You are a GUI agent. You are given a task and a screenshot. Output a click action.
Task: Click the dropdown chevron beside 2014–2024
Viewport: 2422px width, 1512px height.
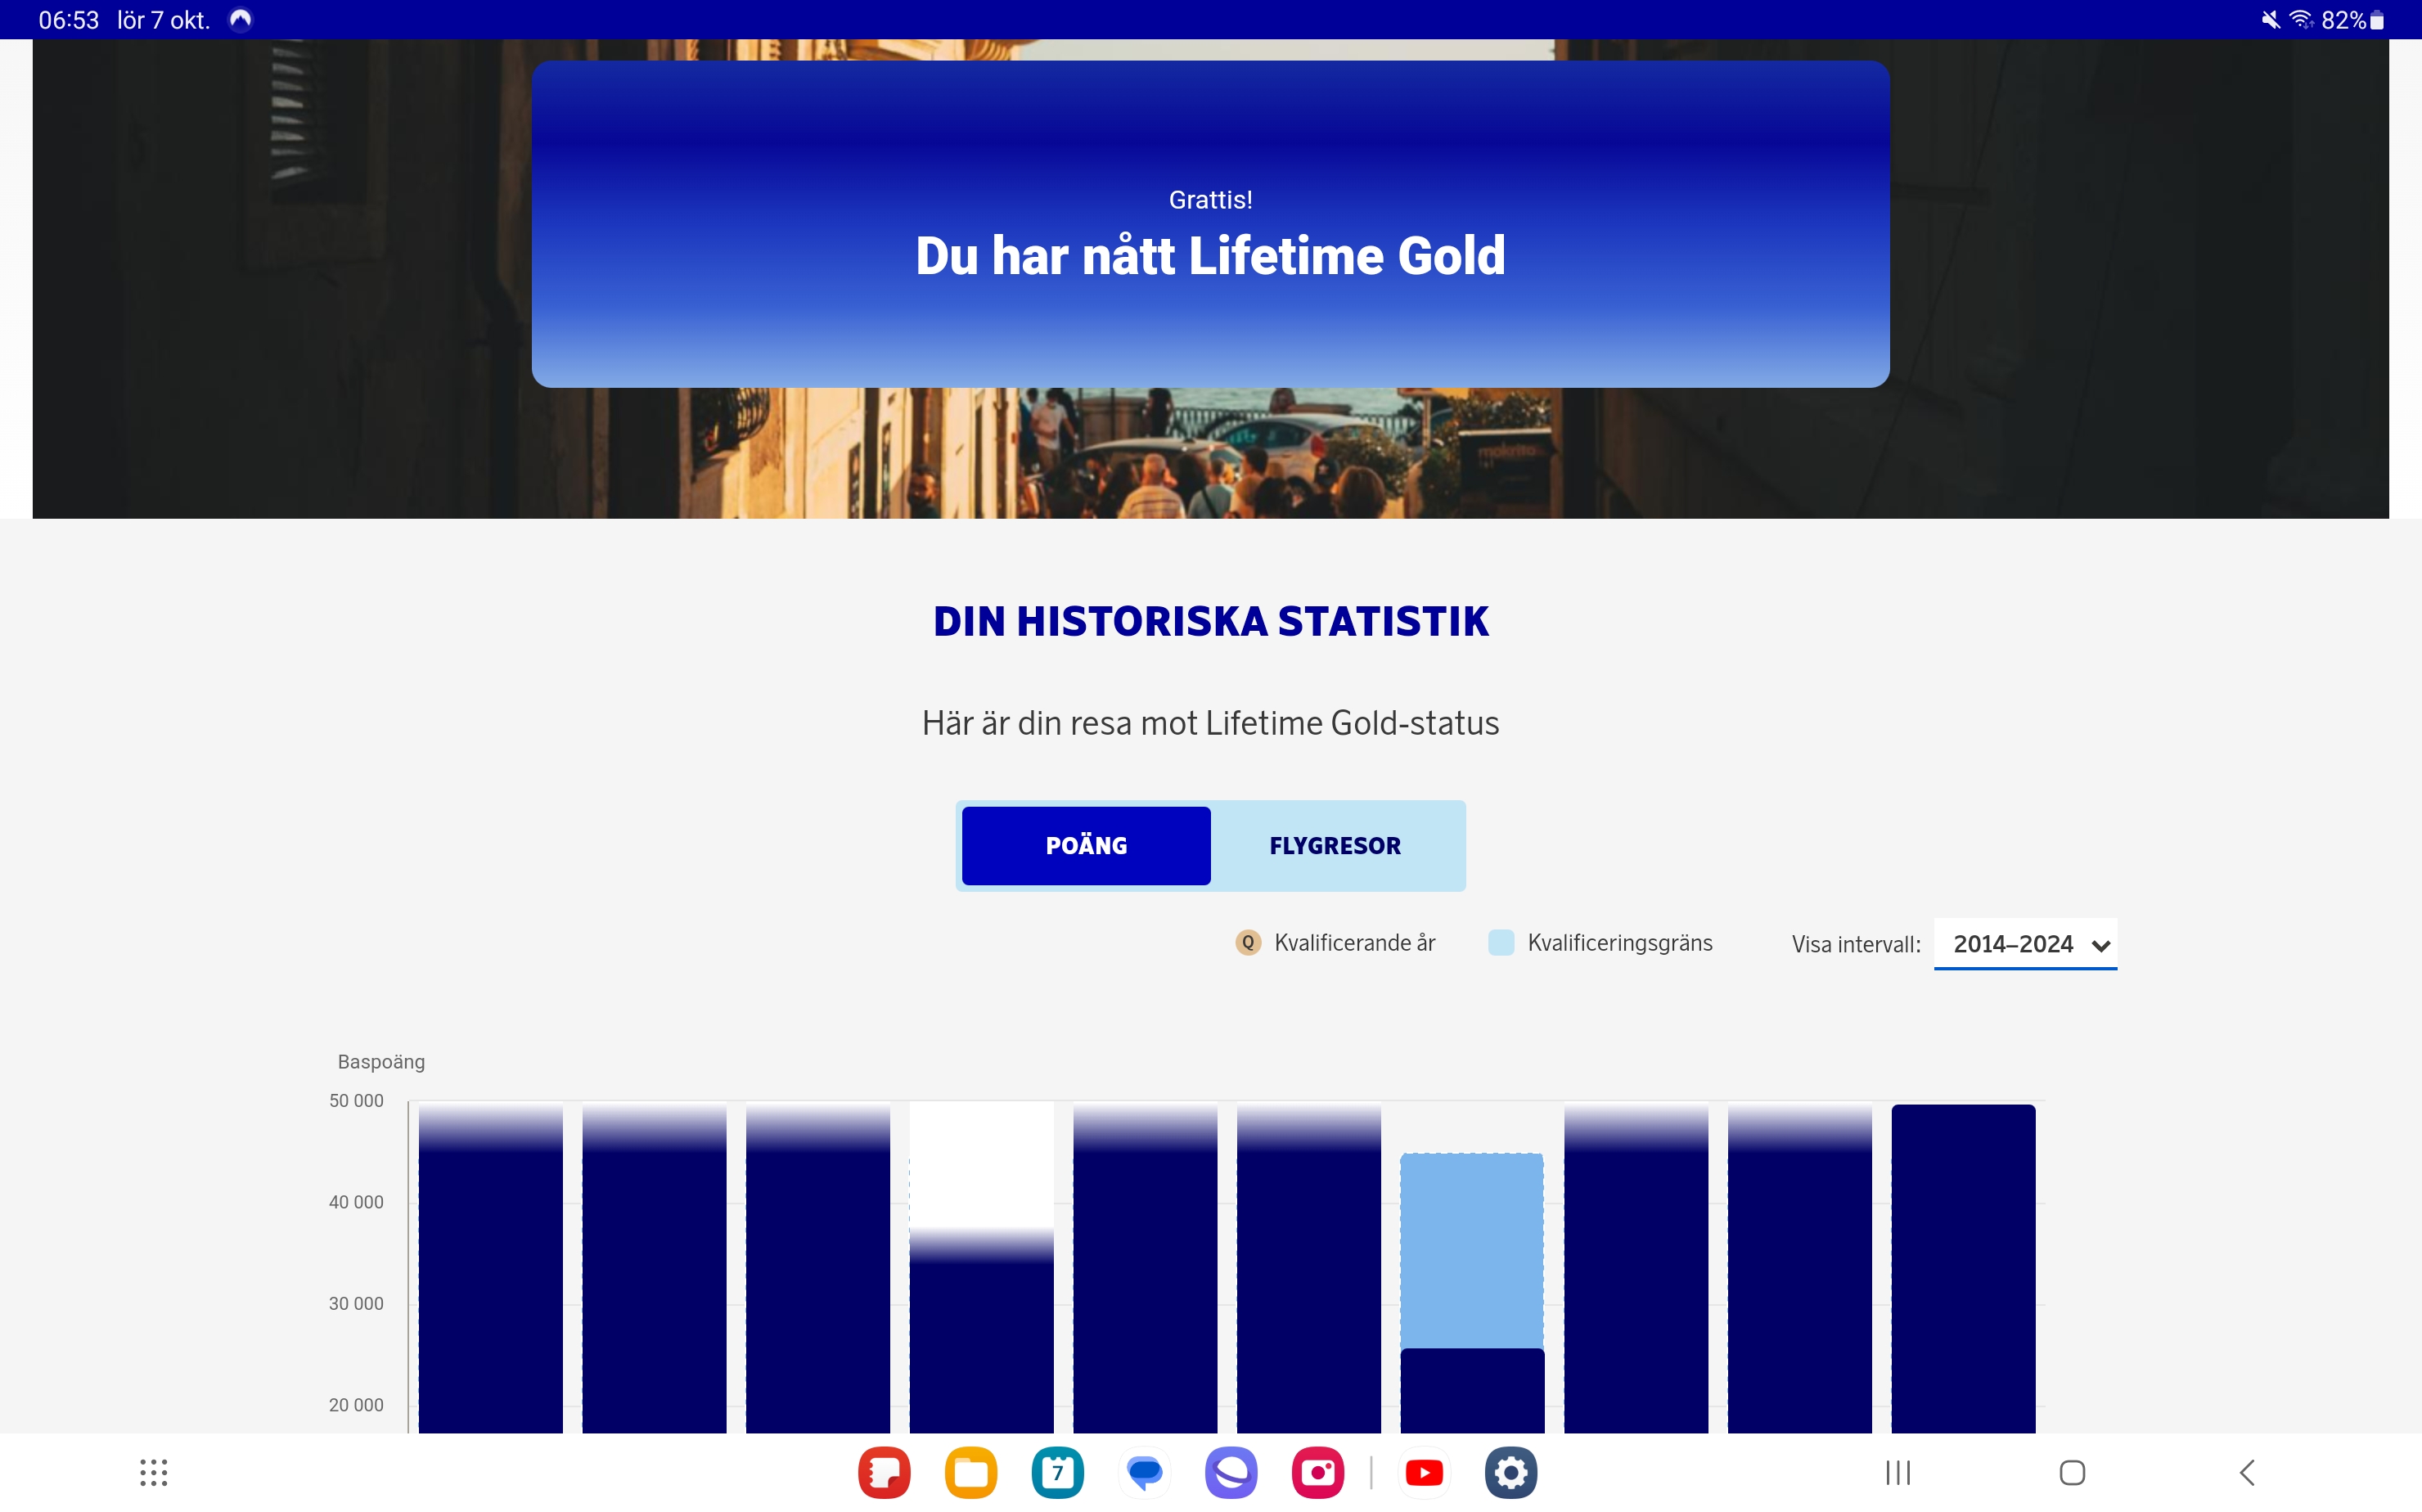pyautogui.click(x=2100, y=946)
